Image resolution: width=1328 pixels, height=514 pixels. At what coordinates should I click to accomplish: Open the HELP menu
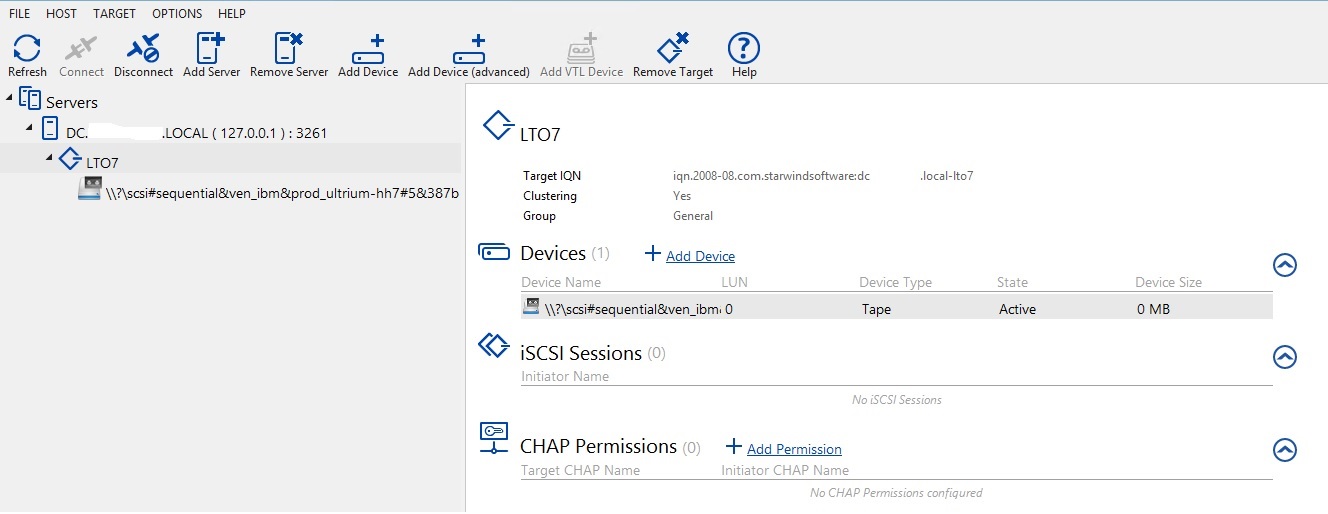point(232,14)
